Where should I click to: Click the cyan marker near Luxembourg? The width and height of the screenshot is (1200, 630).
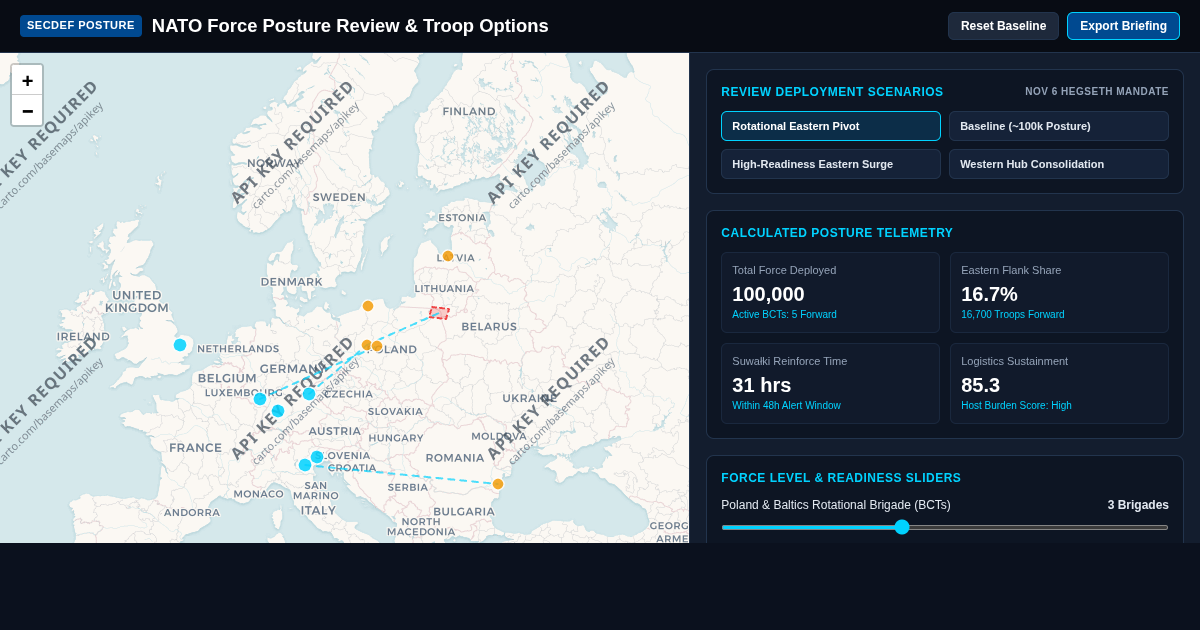coord(260,399)
